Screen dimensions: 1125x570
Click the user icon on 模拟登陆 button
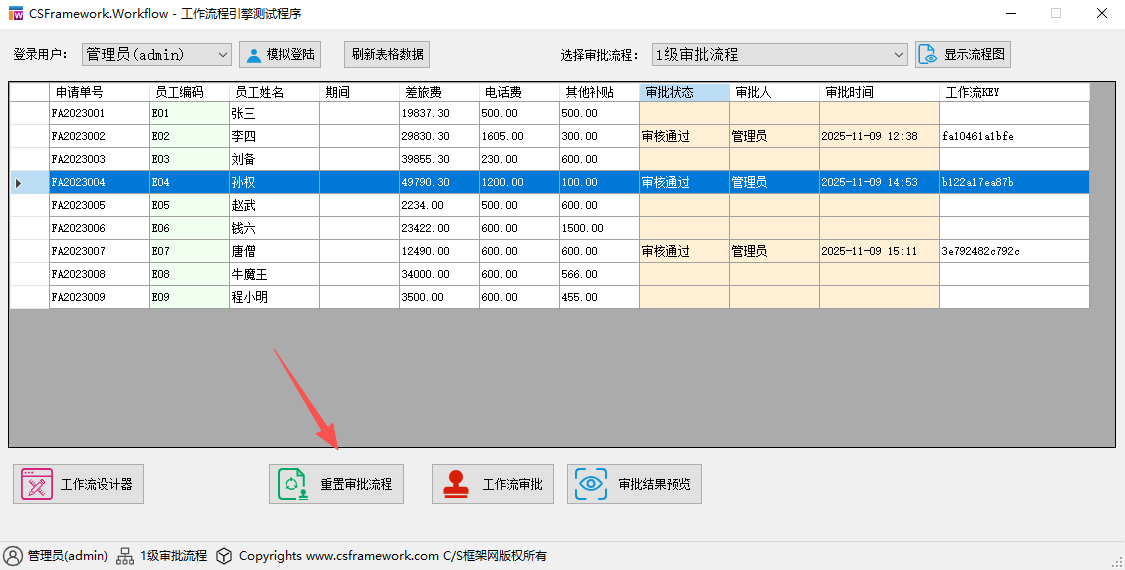253,55
